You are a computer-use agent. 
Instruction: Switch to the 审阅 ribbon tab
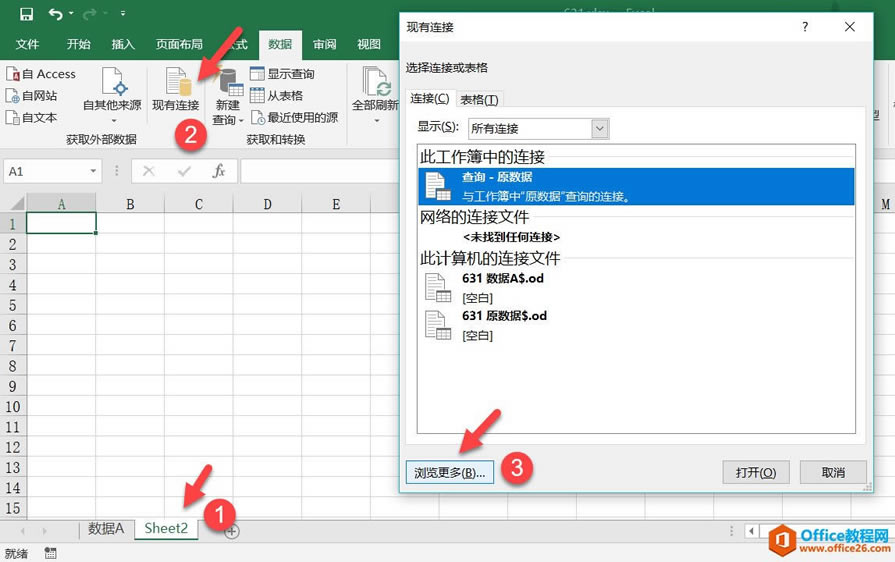[325, 44]
